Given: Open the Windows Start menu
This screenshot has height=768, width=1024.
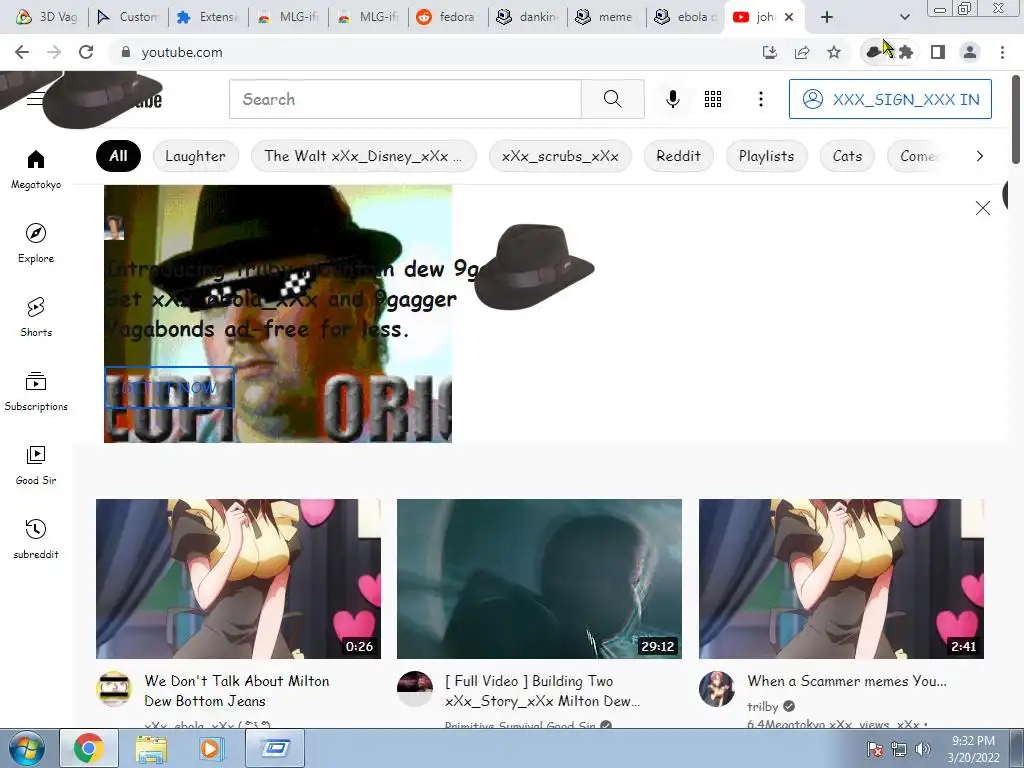Looking at the screenshot, I should click(26, 748).
